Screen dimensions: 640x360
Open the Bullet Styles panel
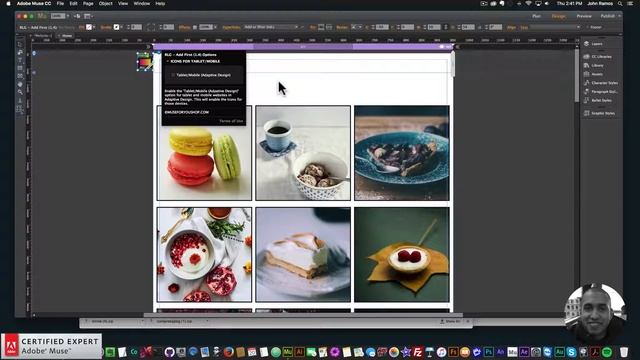coord(601,100)
